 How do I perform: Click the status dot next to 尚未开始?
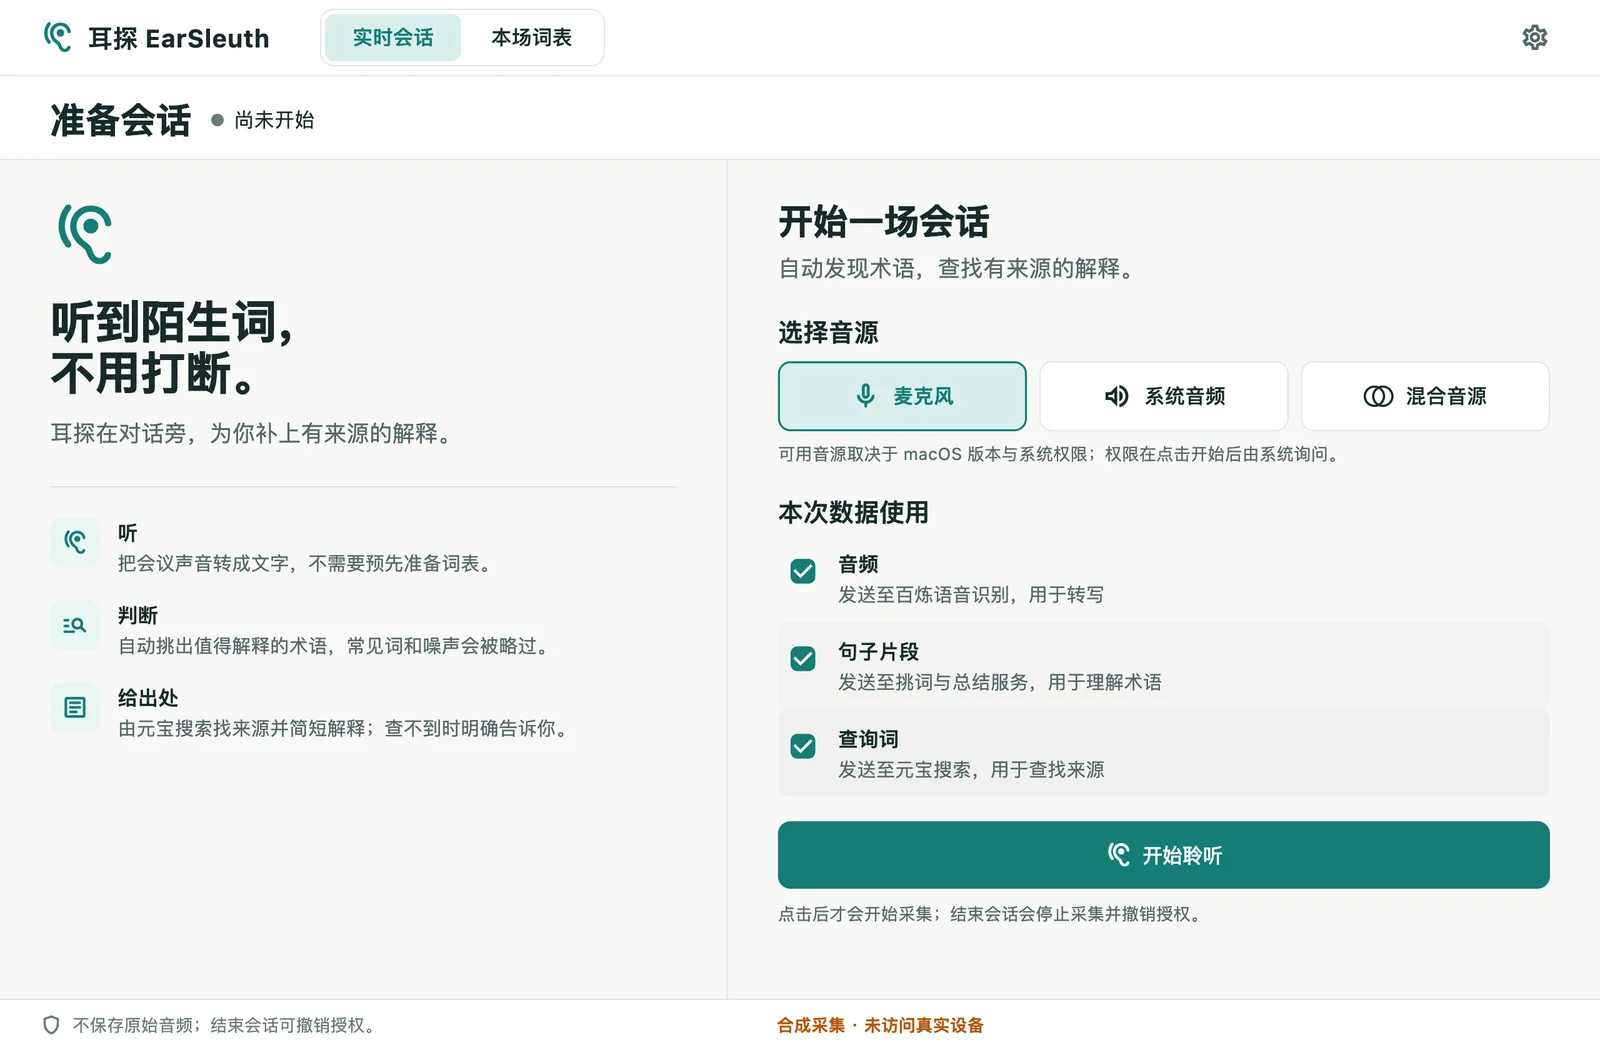[217, 120]
